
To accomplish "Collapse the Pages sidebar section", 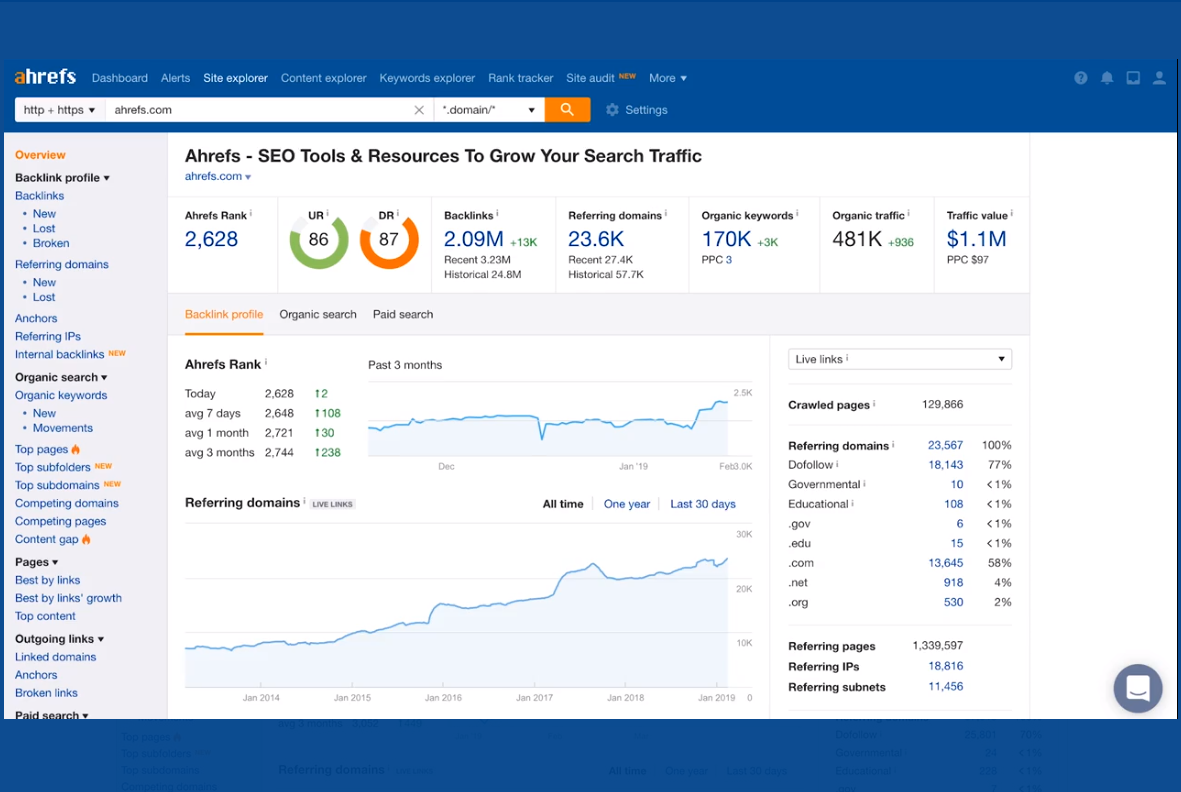I will (36, 562).
